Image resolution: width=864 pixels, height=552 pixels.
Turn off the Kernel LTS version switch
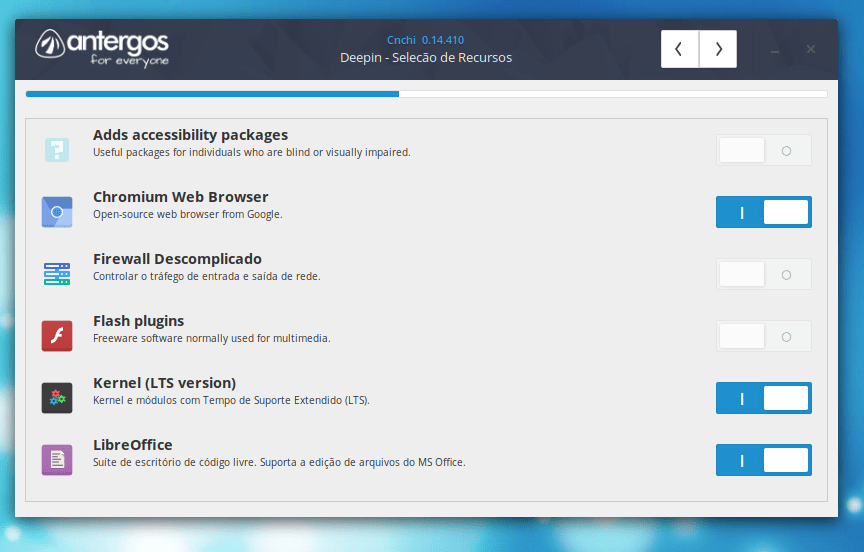(x=764, y=398)
